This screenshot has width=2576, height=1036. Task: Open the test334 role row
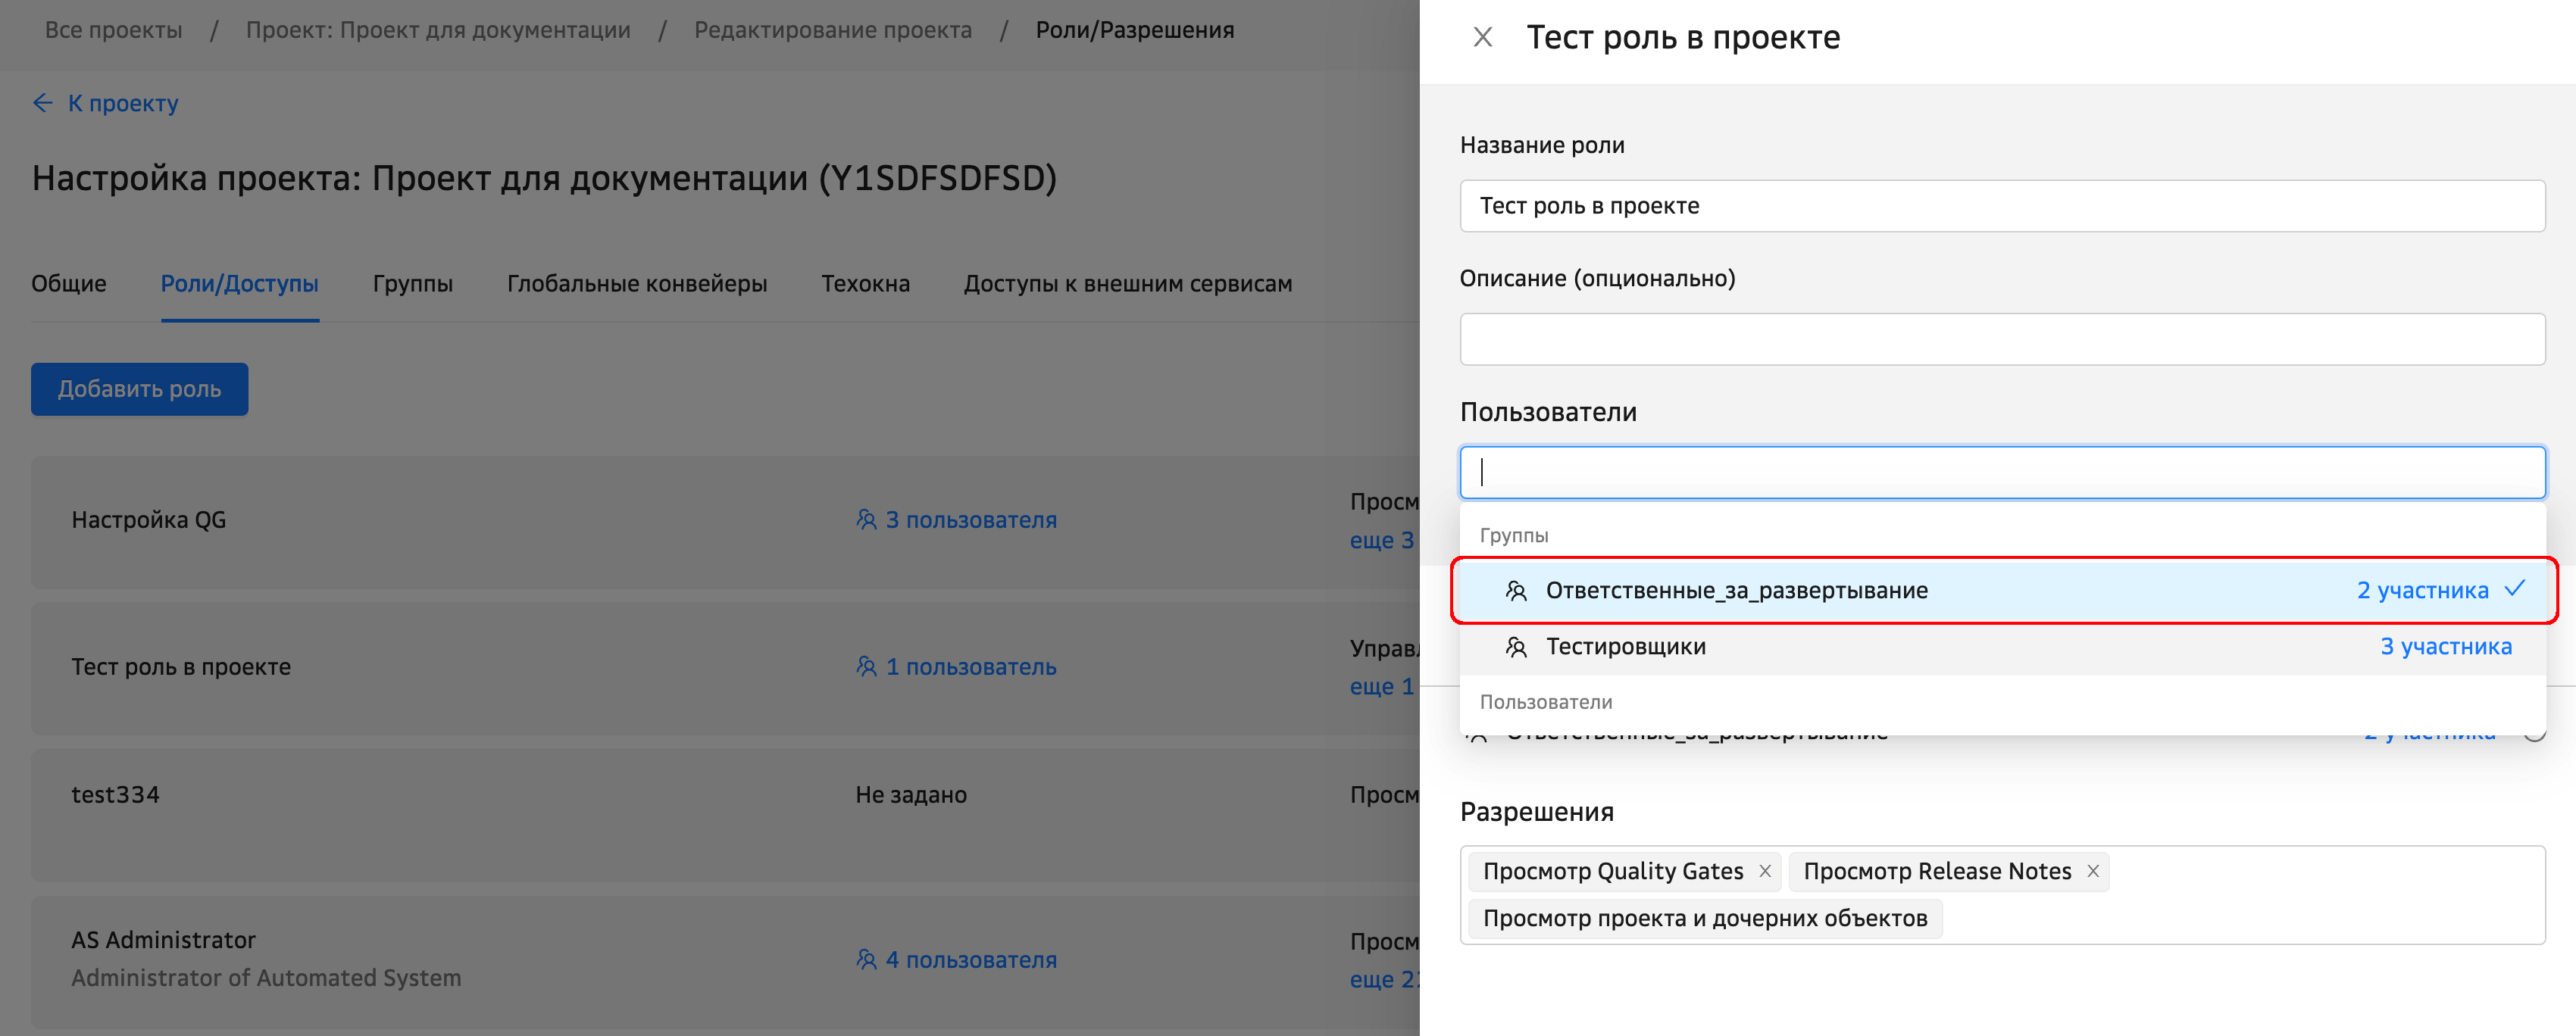[115, 795]
